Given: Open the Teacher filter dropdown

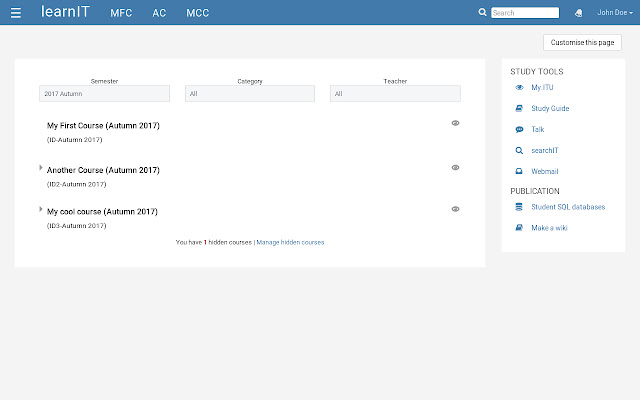Looking at the screenshot, I should [395, 94].
